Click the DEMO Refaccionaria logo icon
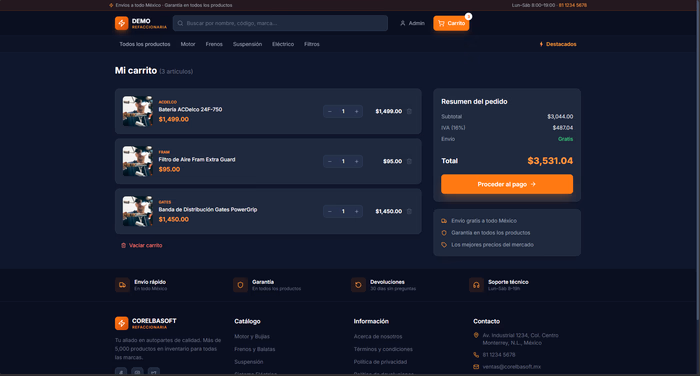 coord(121,23)
